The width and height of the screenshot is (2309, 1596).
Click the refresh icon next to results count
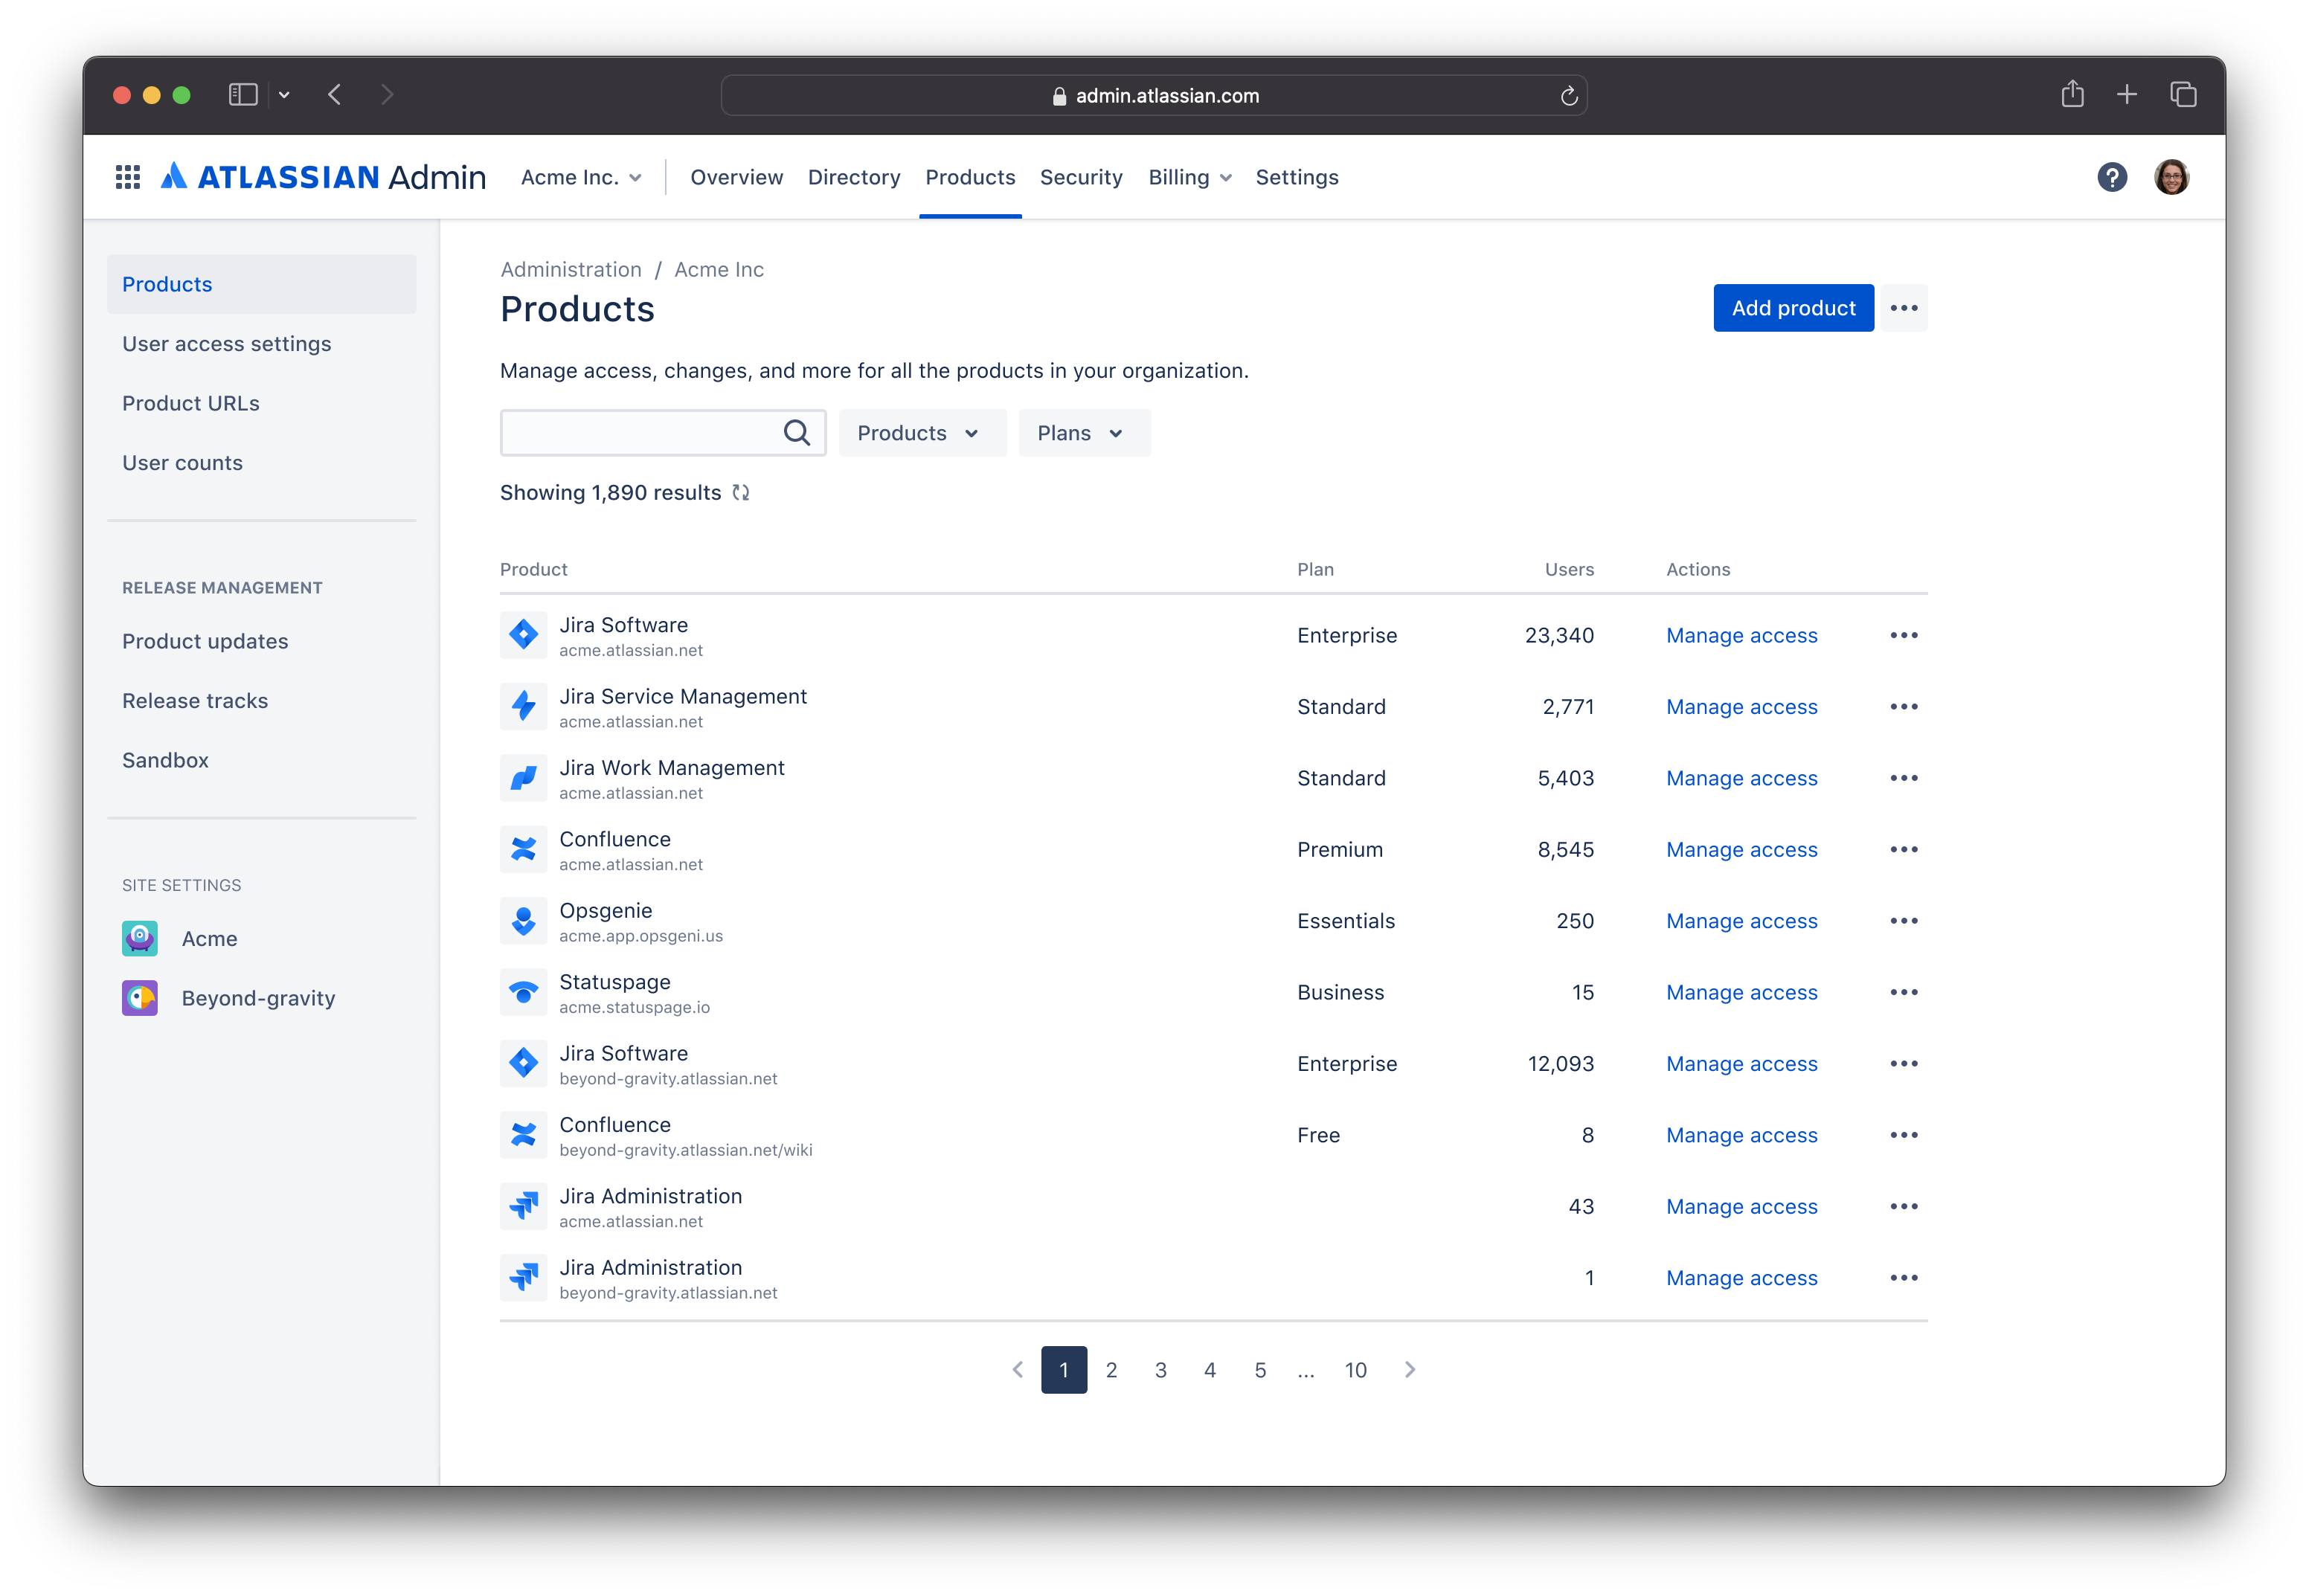740,492
